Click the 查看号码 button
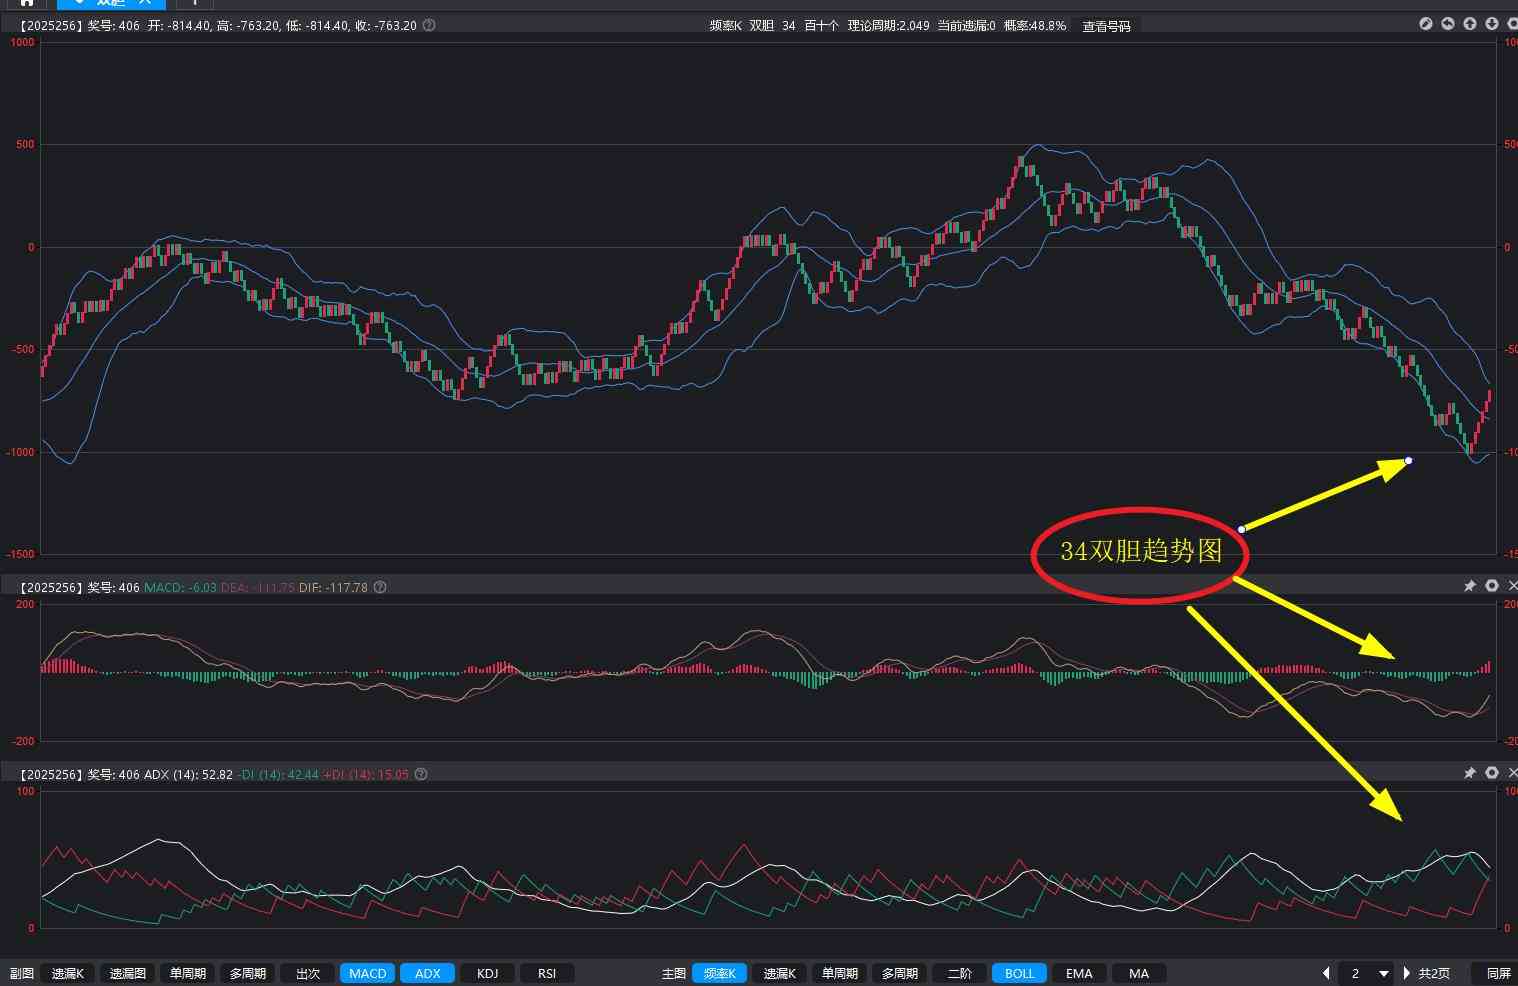 coord(1106,26)
